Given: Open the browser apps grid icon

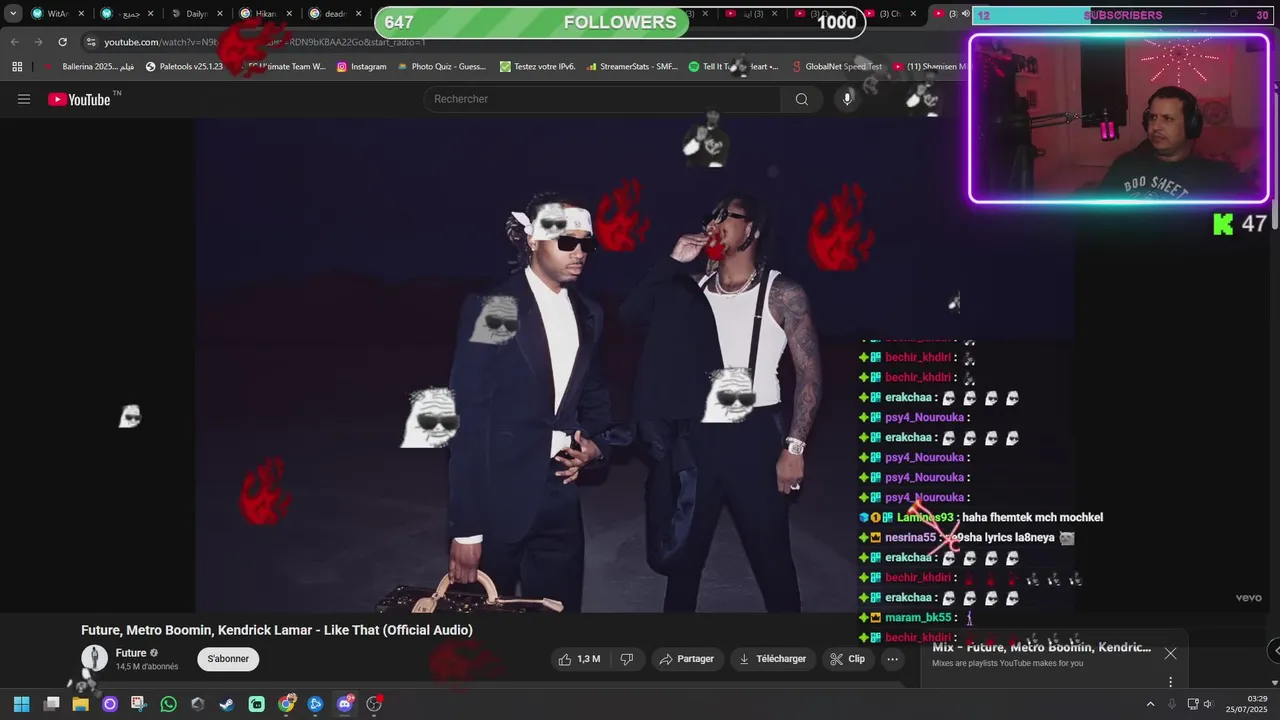Looking at the screenshot, I should pyautogui.click(x=17, y=67).
